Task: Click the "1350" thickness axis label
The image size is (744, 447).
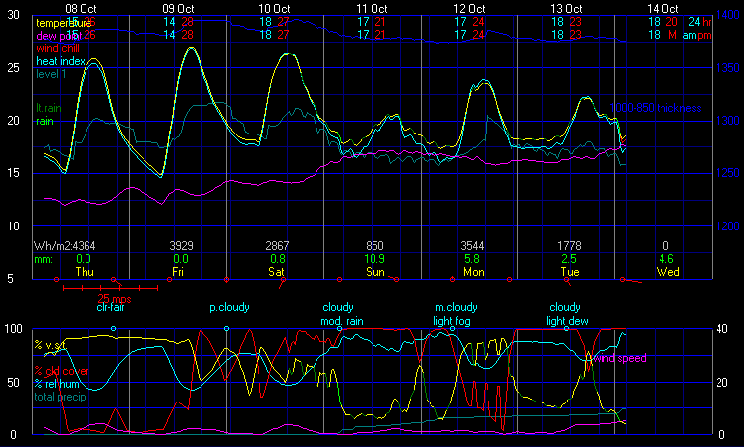Action: pyautogui.click(x=727, y=68)
